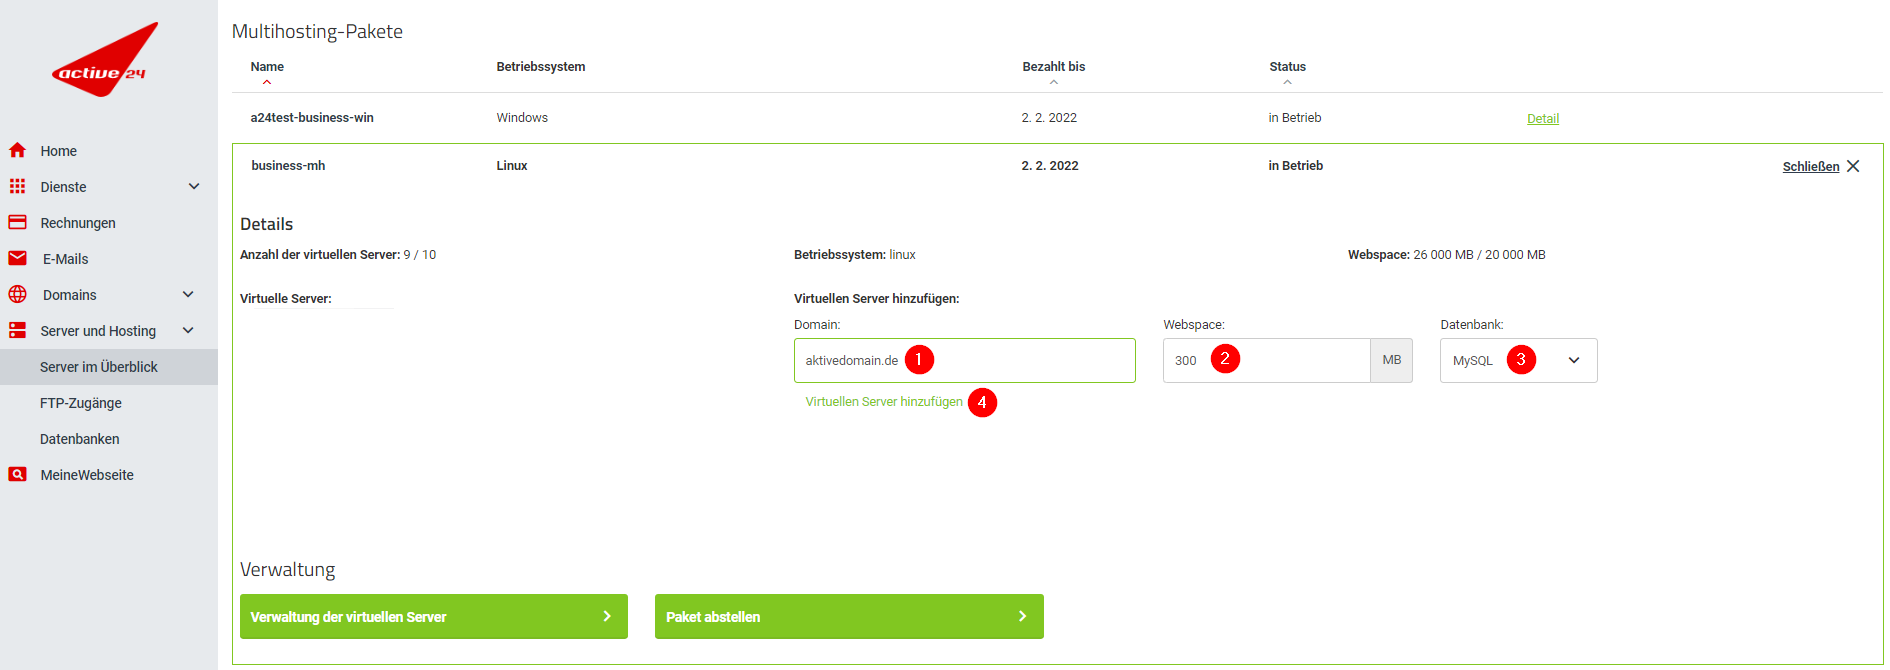Image resolution: width=1890 pixels, height=670 pixels.
Task: Click Virtuellen Server hinzufügen link
Action: (x=884, y=402)
